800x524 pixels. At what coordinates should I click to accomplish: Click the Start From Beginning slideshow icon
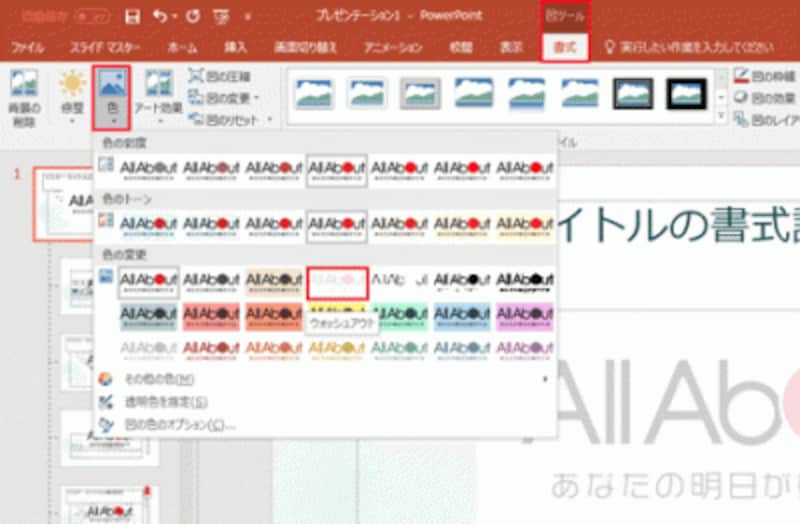[x=221, y=17]
